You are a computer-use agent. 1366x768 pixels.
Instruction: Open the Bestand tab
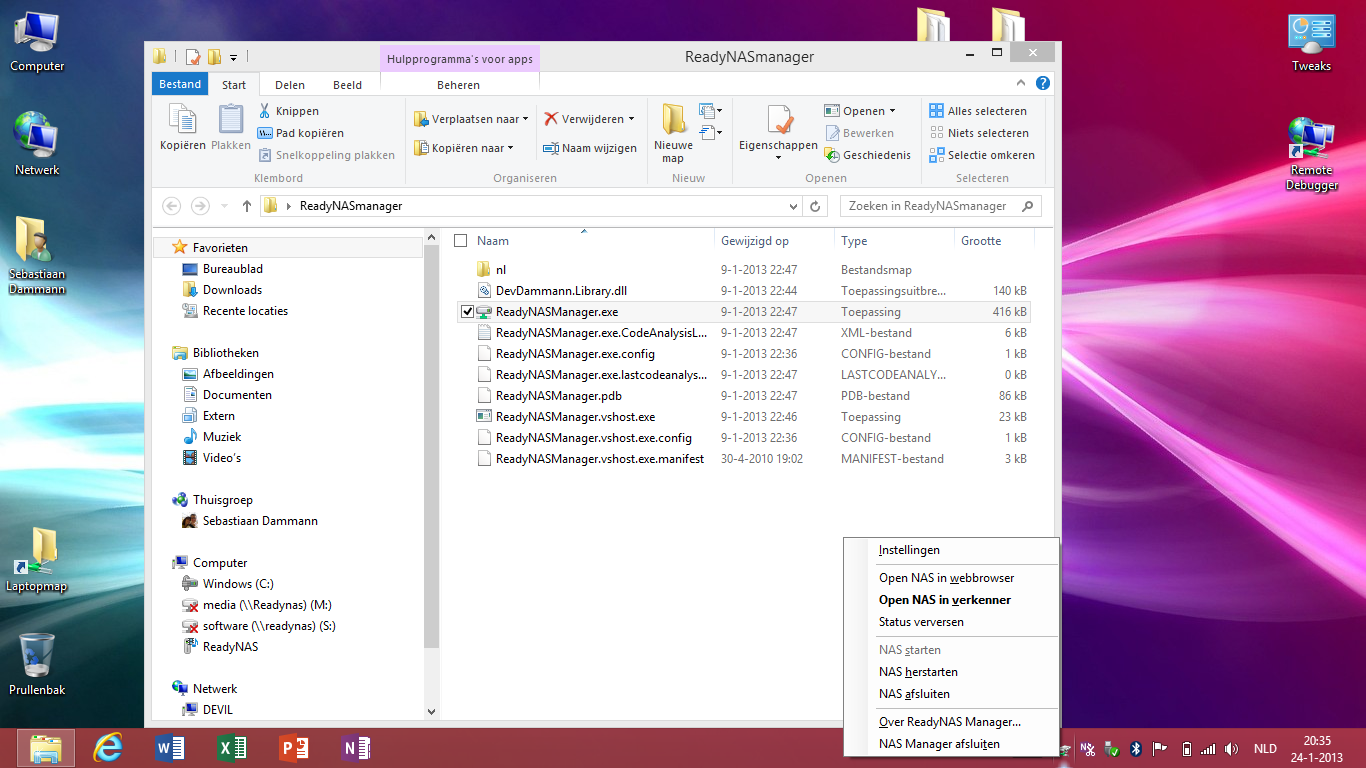click(180, 84)
